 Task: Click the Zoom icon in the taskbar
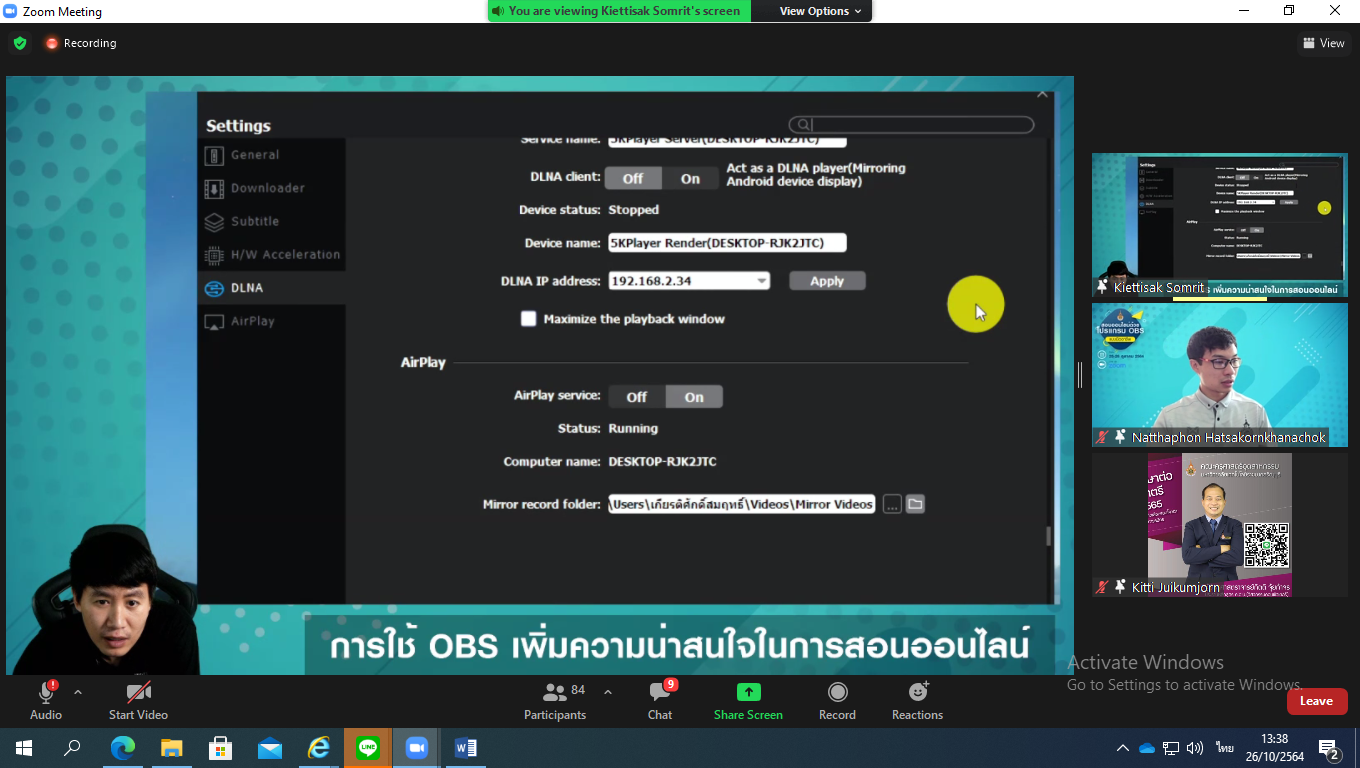coord(417,748)
